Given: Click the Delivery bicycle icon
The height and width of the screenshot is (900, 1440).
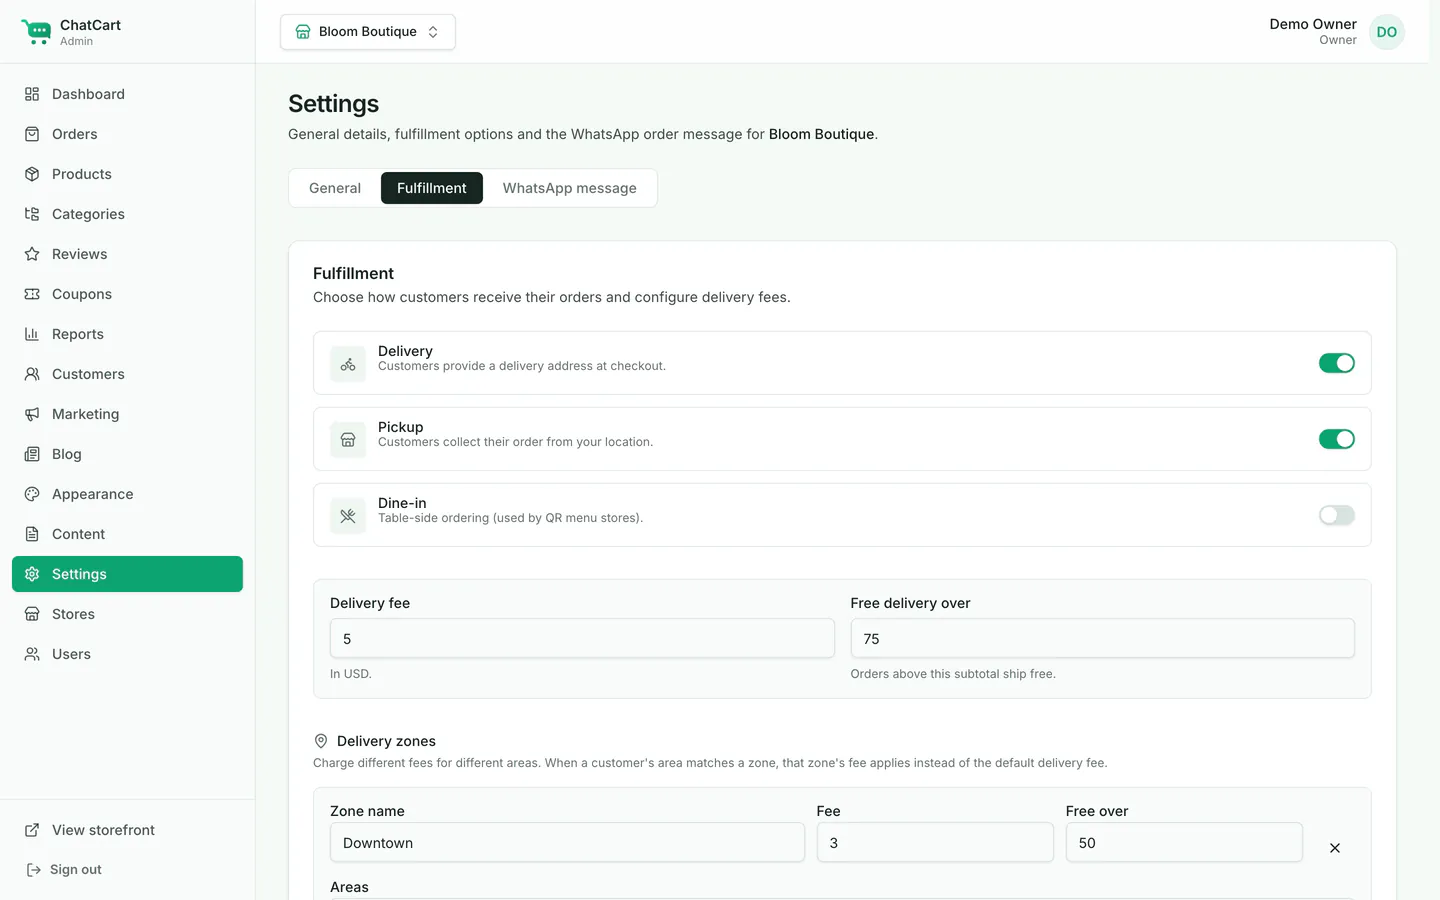Looking at the screenshot, I should pos(348,364).
